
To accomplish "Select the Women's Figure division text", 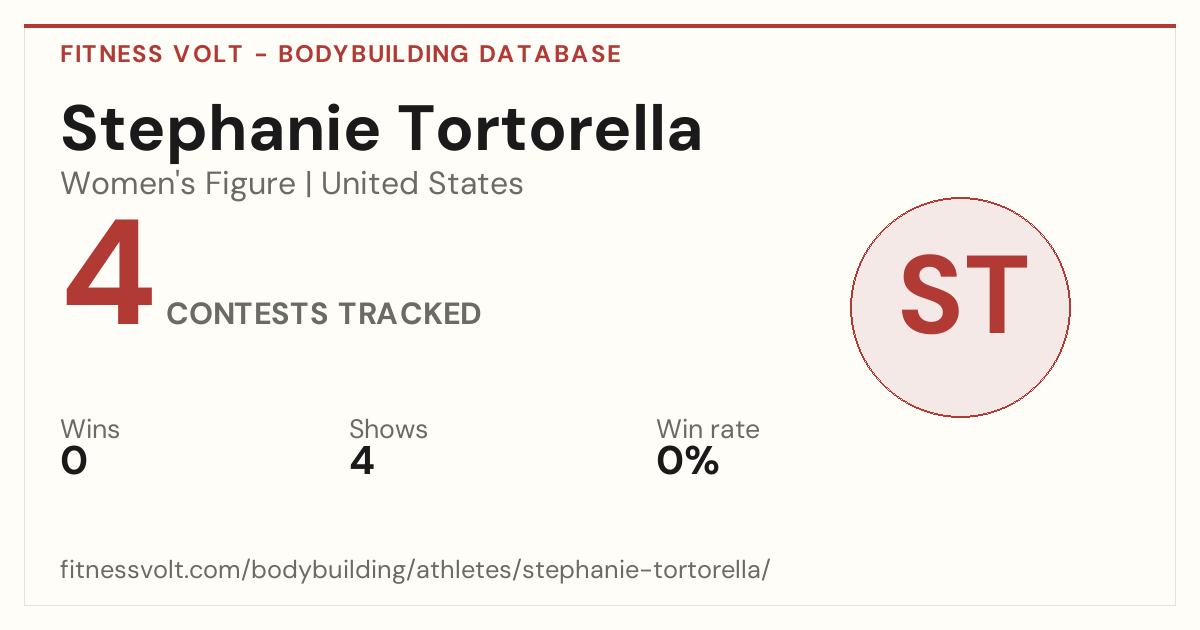I will pos(178,184).
